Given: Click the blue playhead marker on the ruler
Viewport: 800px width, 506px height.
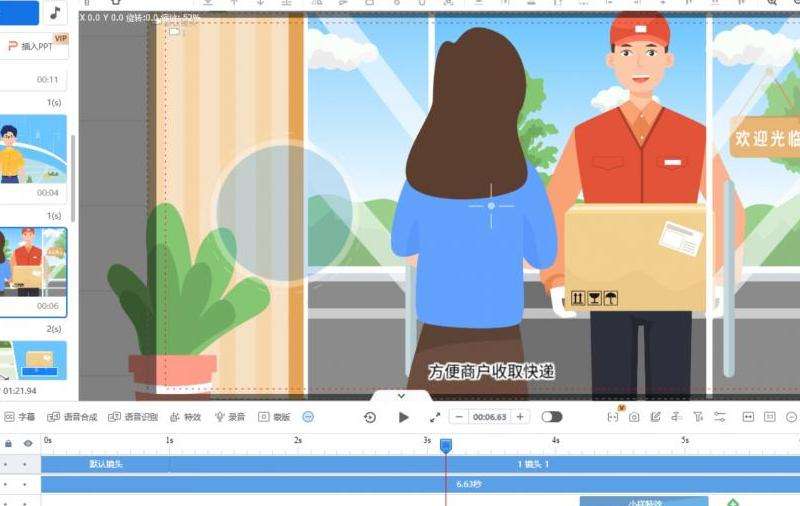Looking at the screenshot, I should 446,445.
